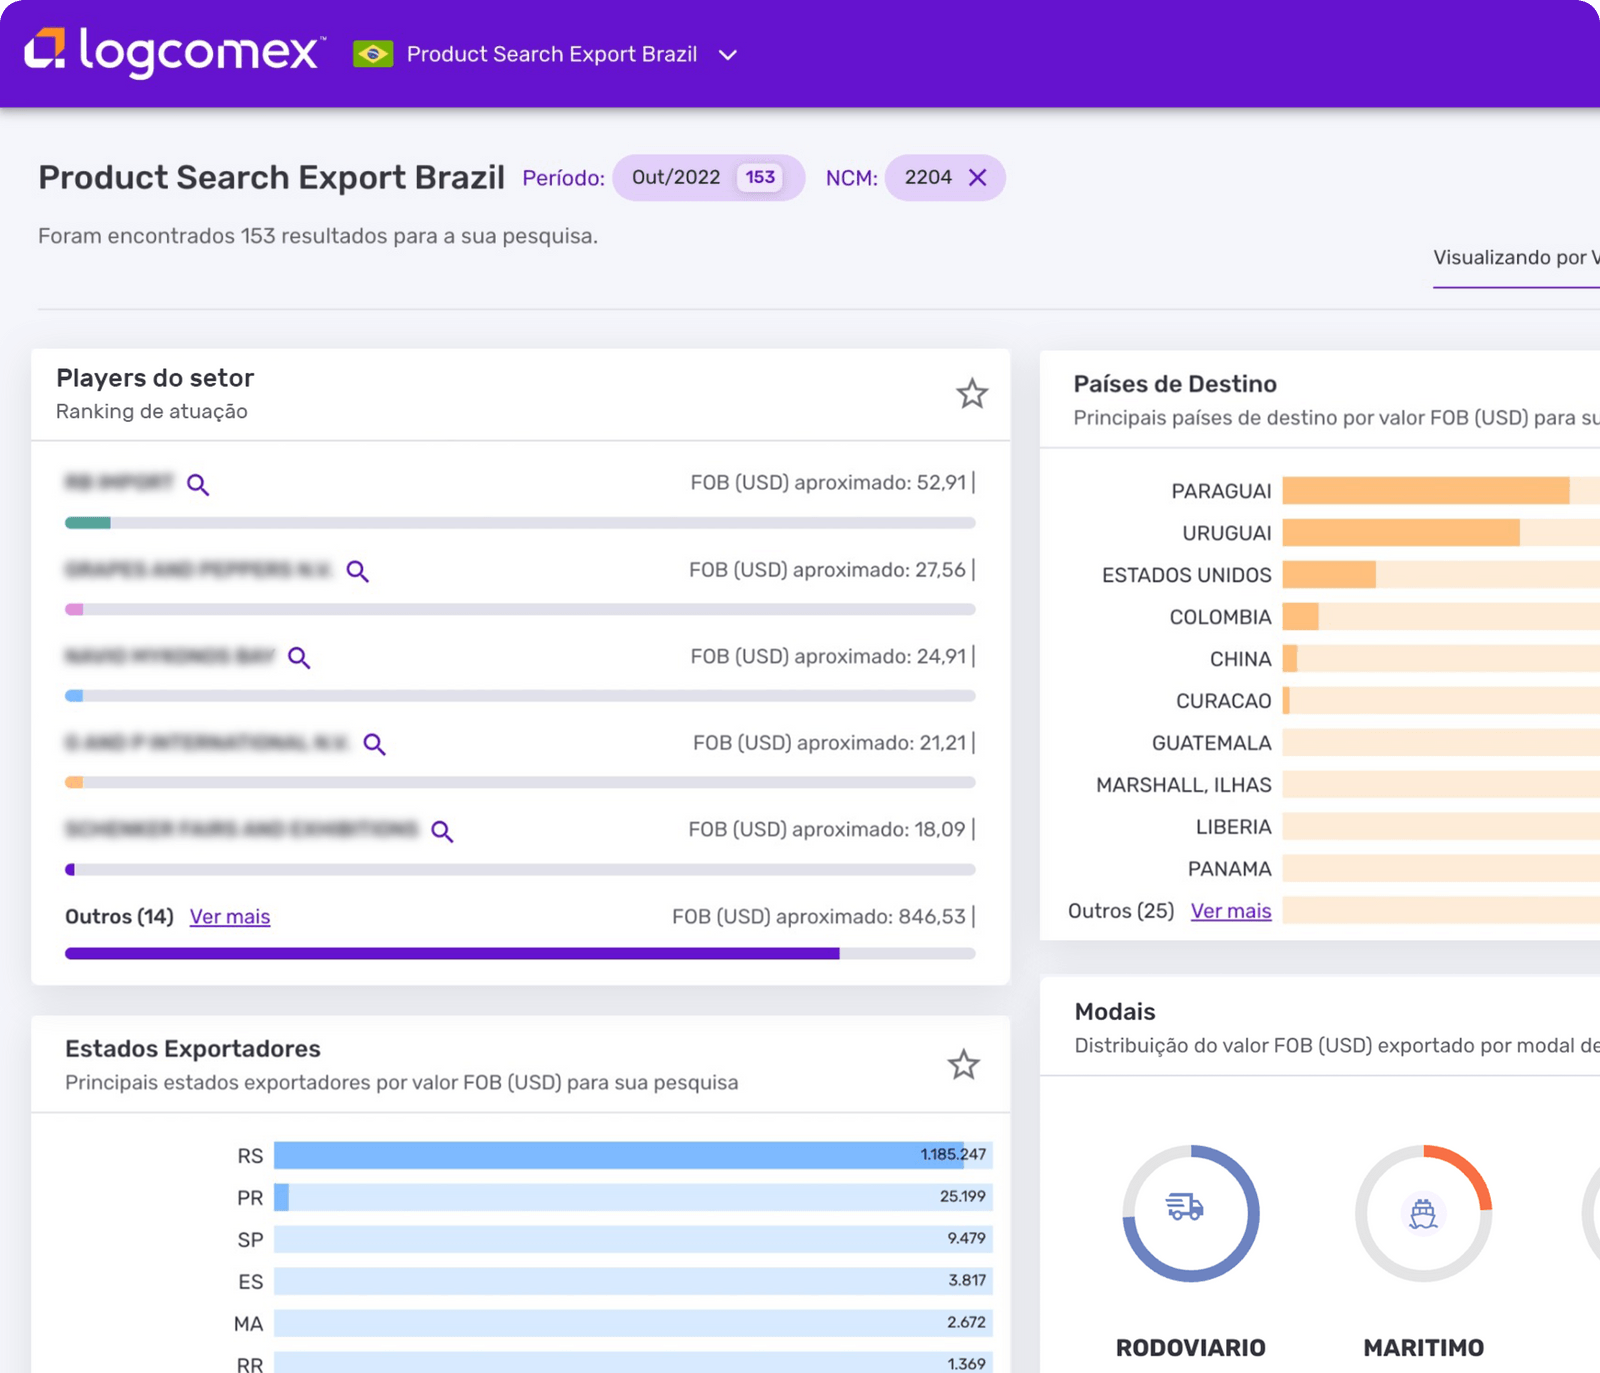Open Product Search Export Brazil dropdown
This screenshot has width=1600, height=1373.
(728, 55)
